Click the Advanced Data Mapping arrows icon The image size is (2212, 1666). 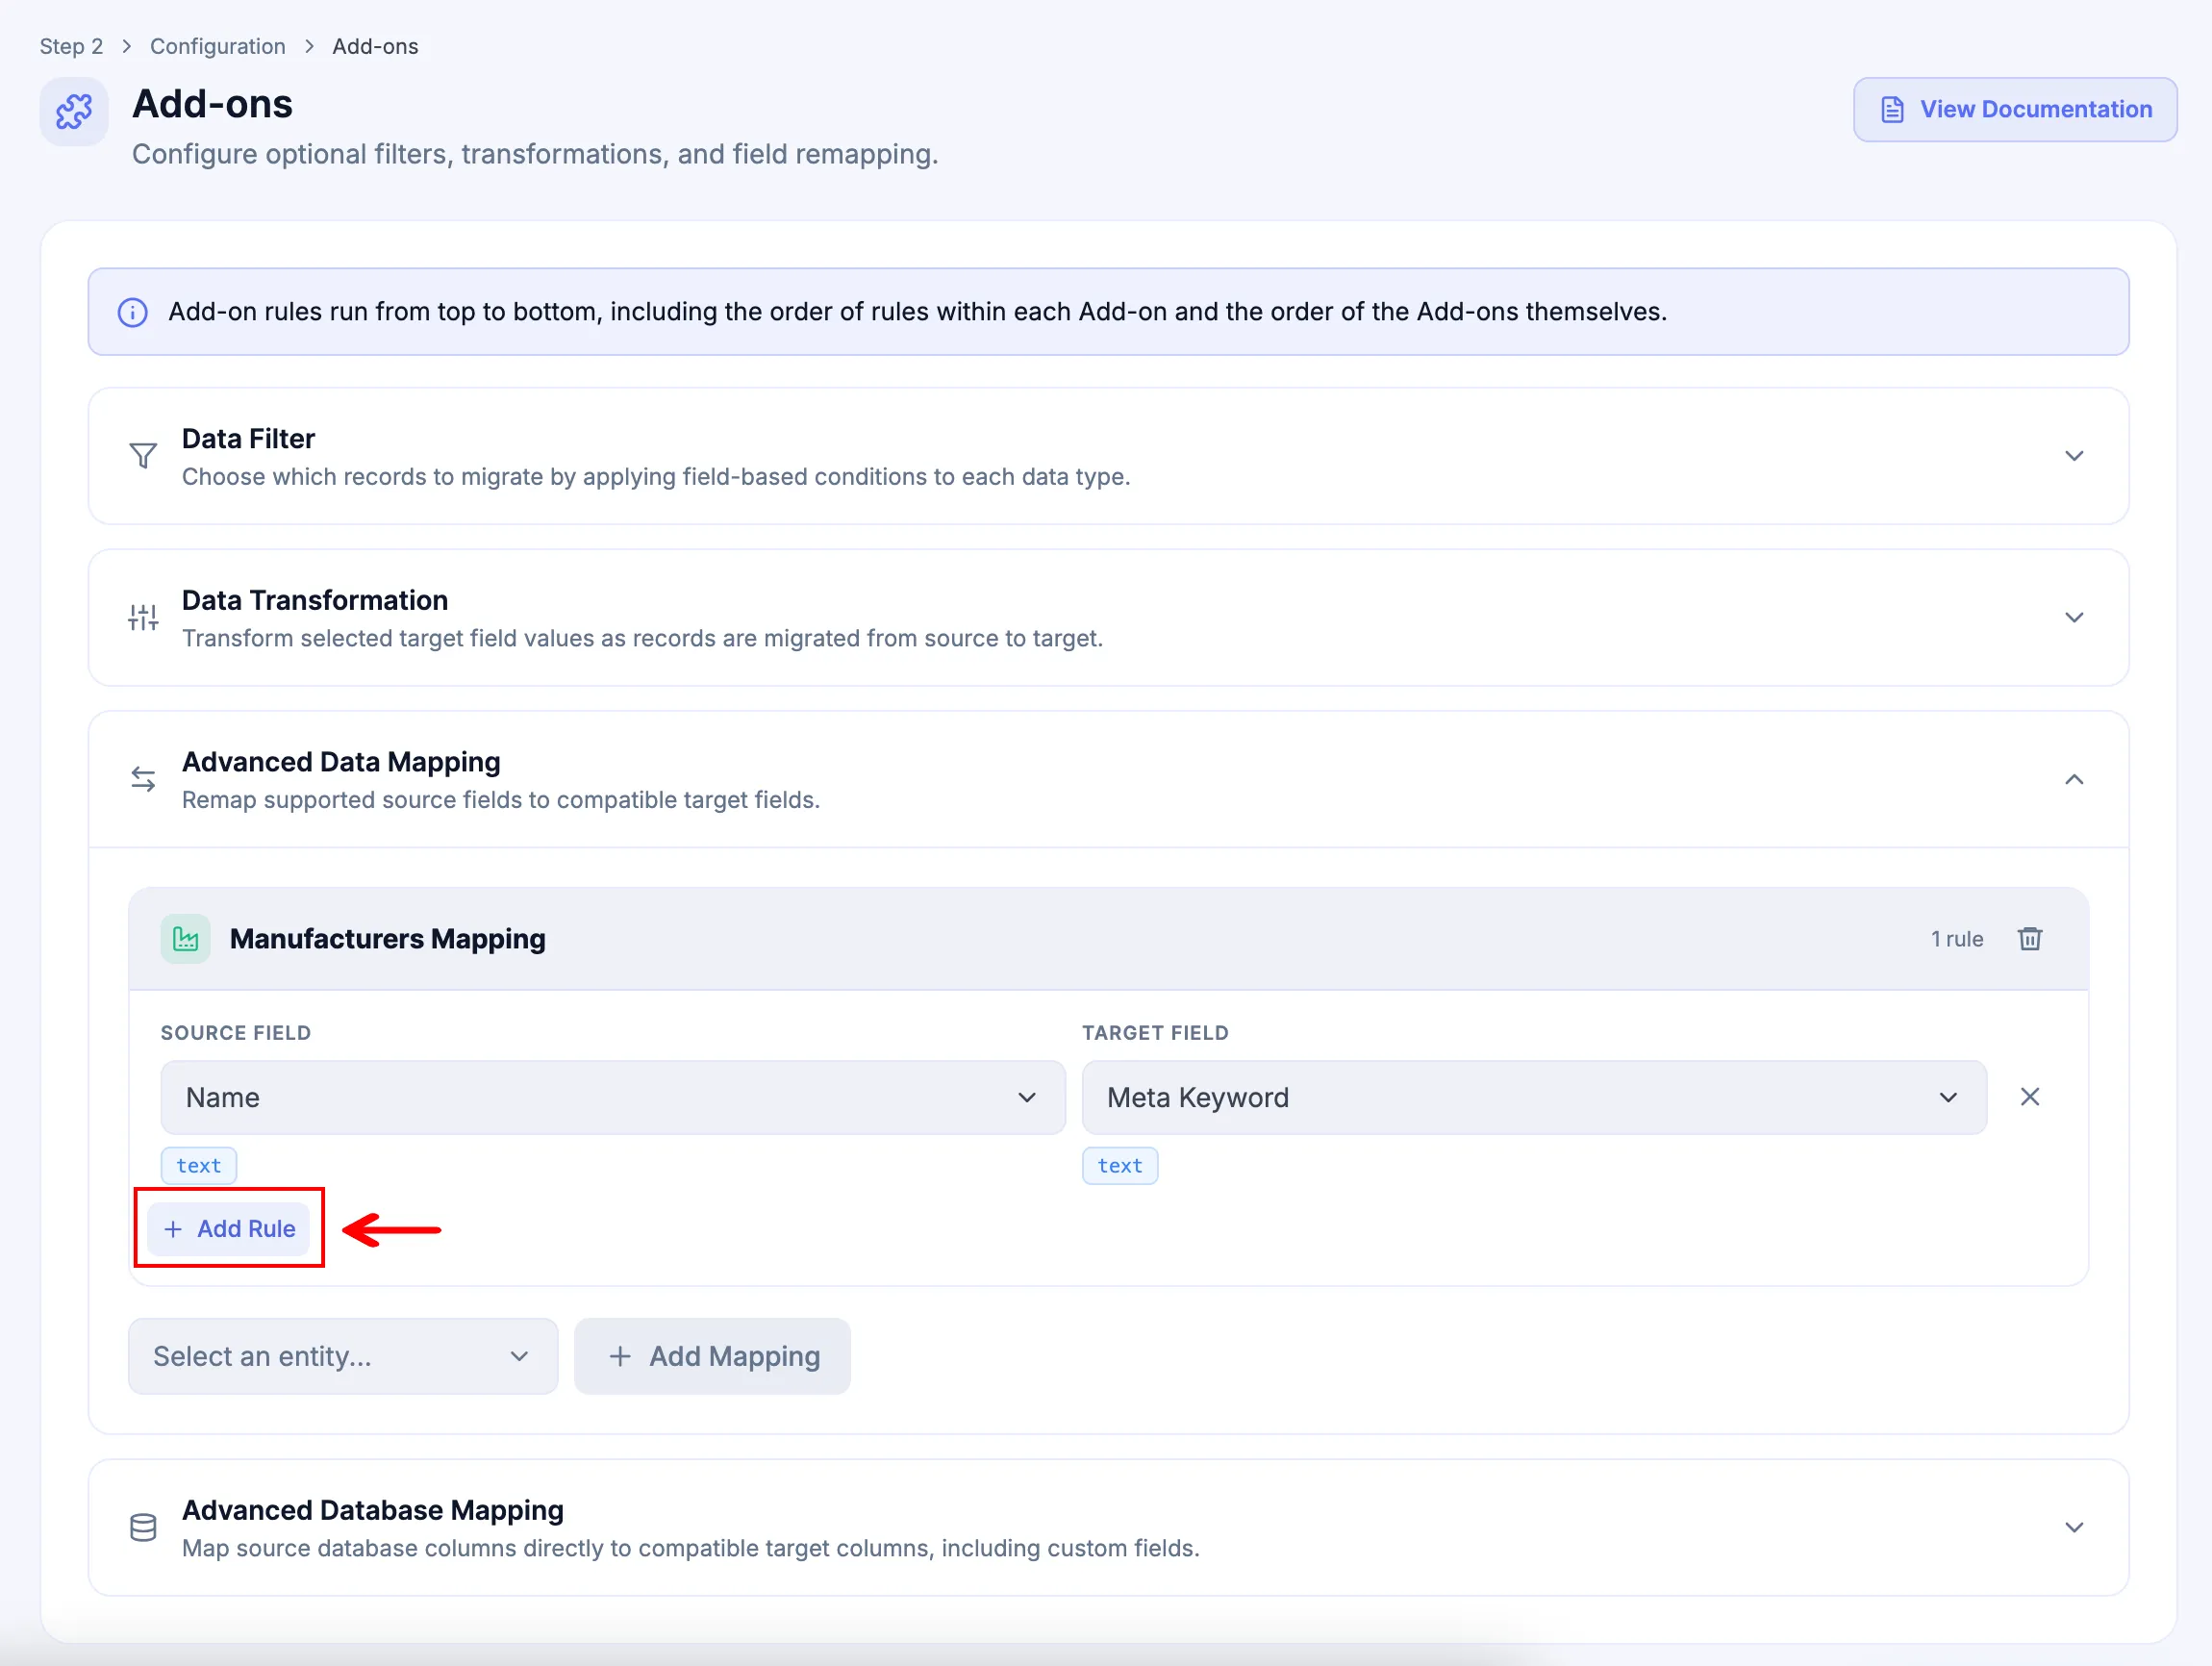click(143, 779)
